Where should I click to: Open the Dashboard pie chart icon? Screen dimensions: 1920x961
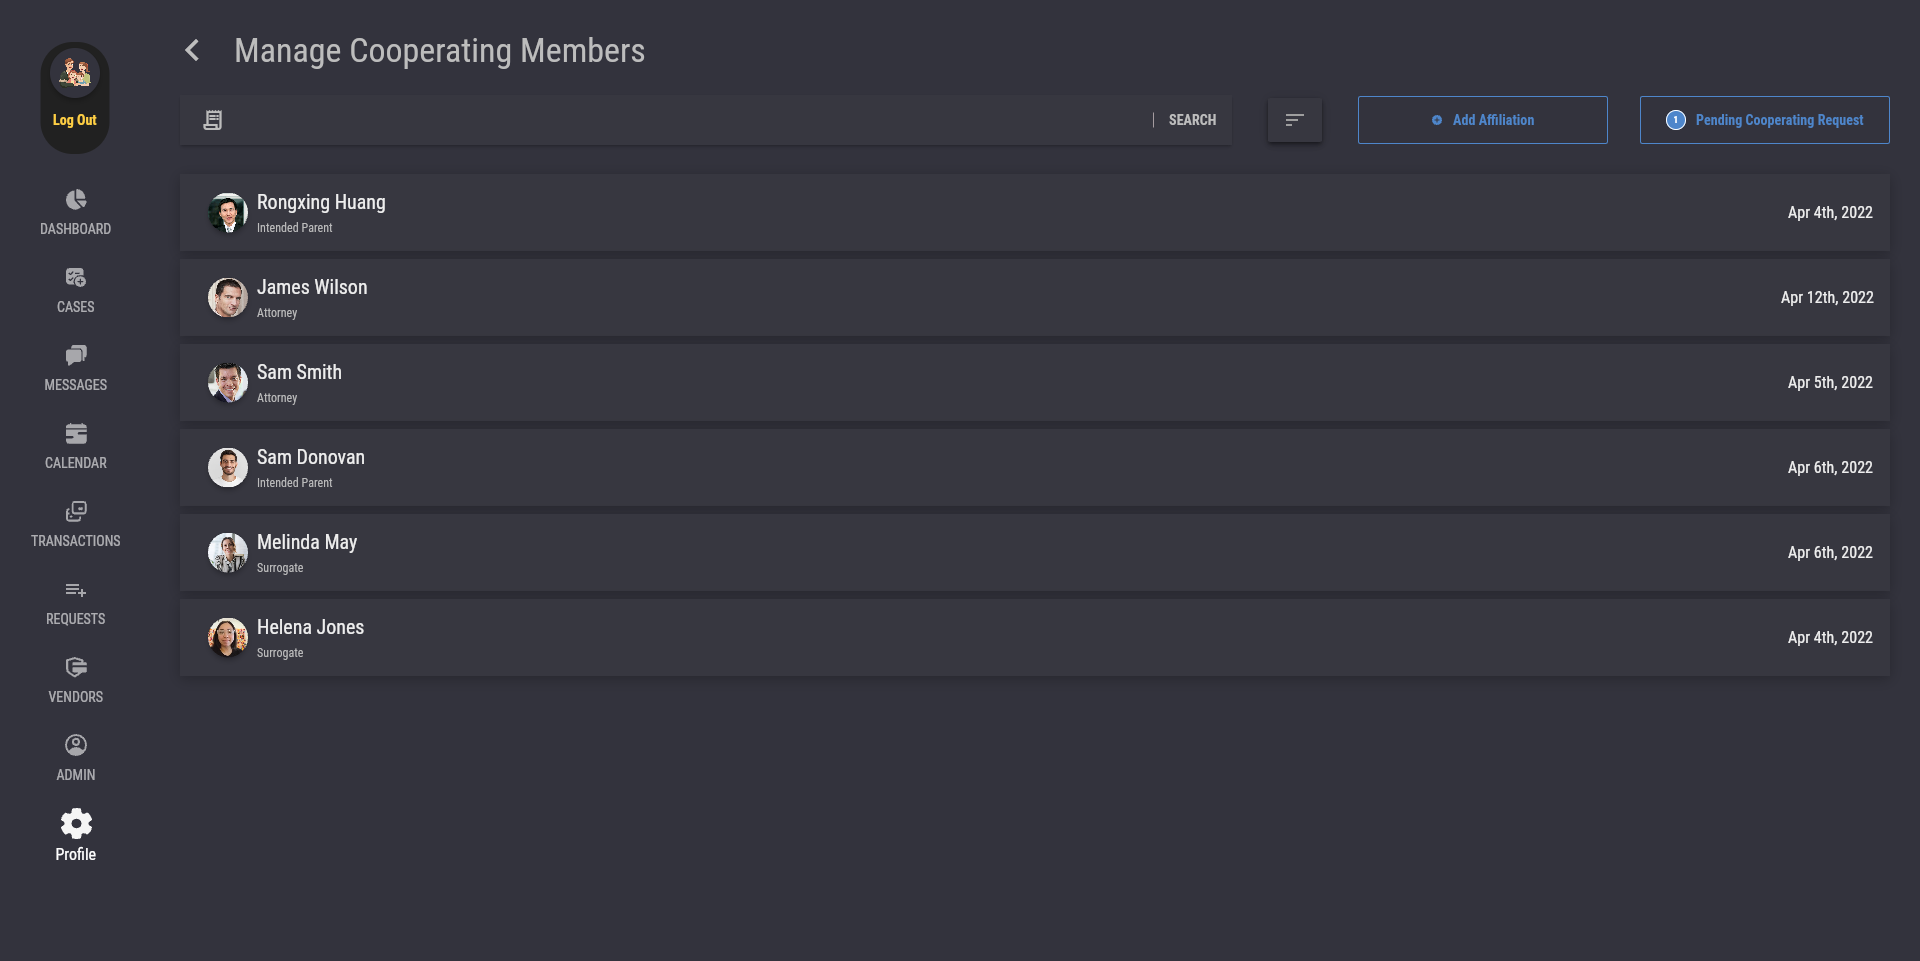click(76, 200)
